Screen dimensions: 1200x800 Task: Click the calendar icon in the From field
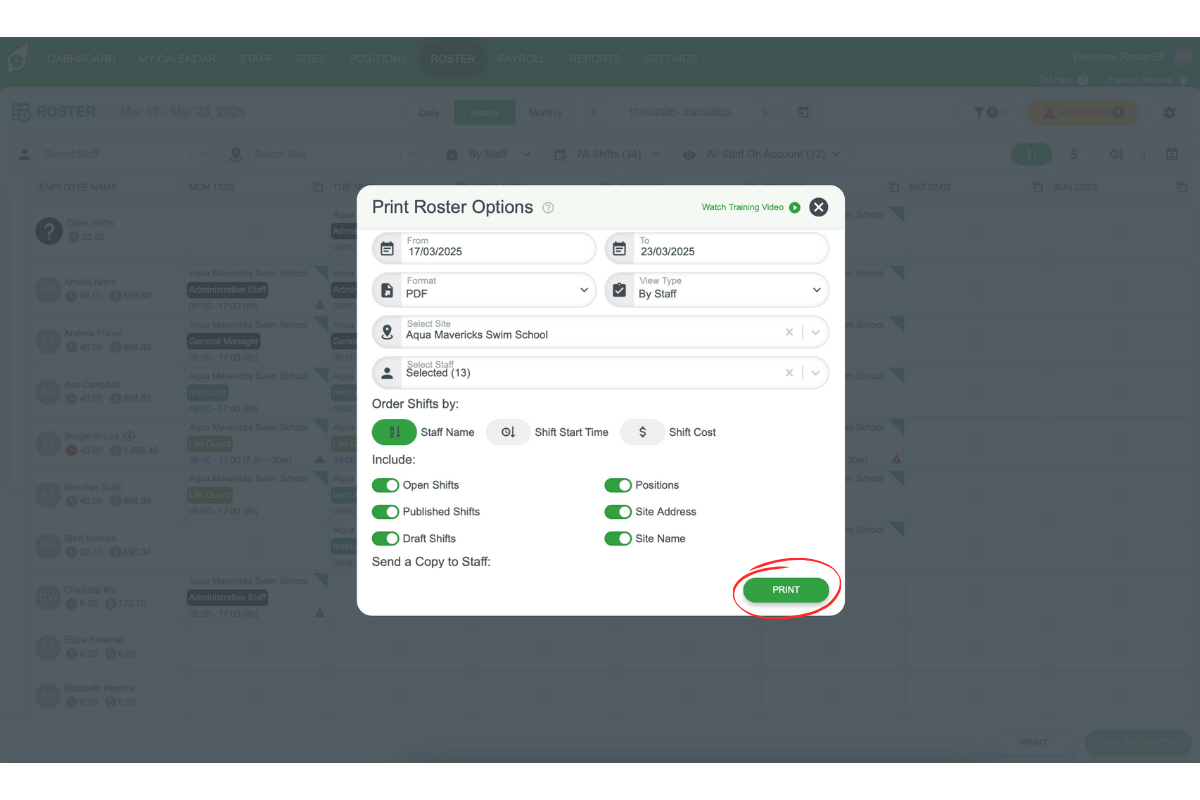pyautogui.click(x=389, y=248)
